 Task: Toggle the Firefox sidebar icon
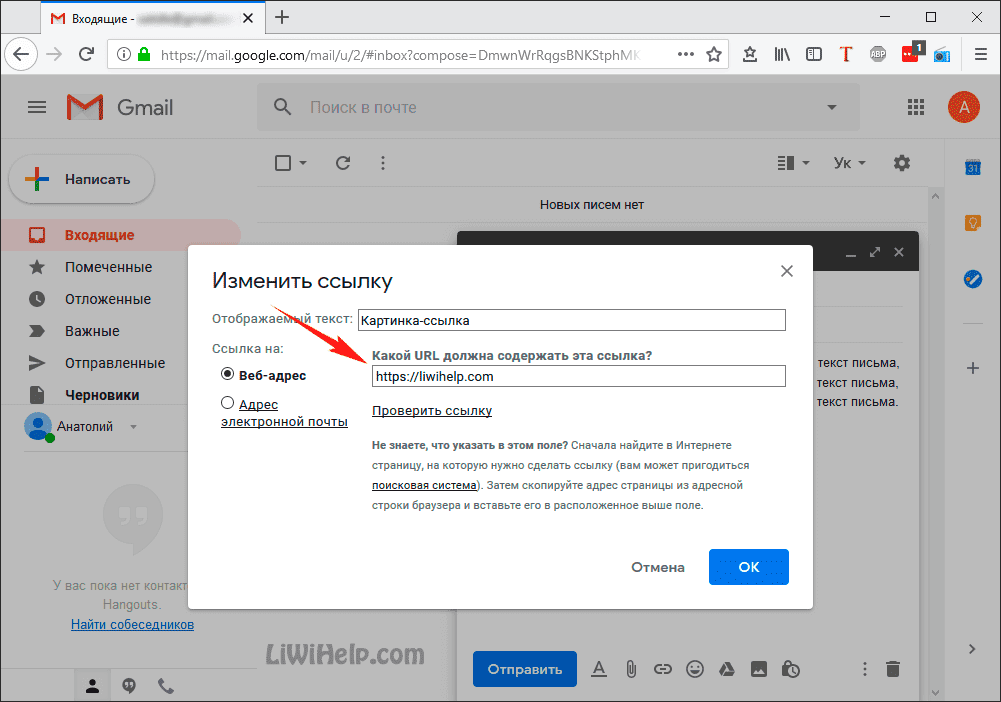click(x=814, y=54)
